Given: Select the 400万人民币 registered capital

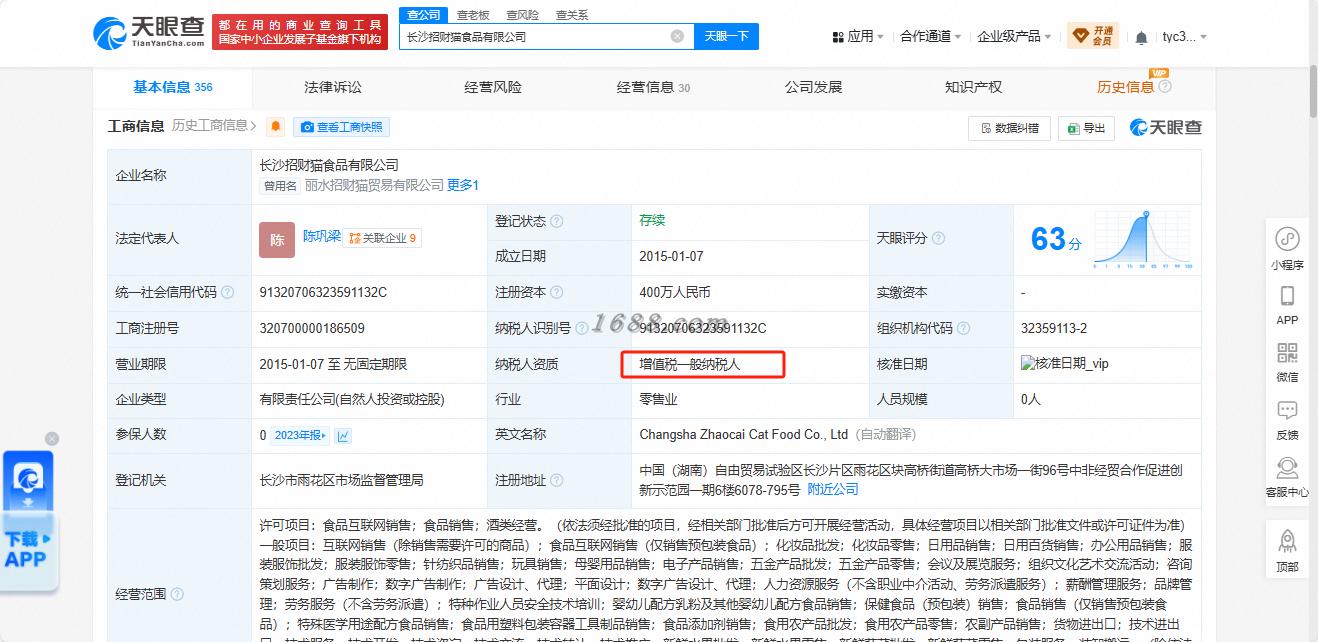Looking at the screenshot, I should tap(675, 293).
